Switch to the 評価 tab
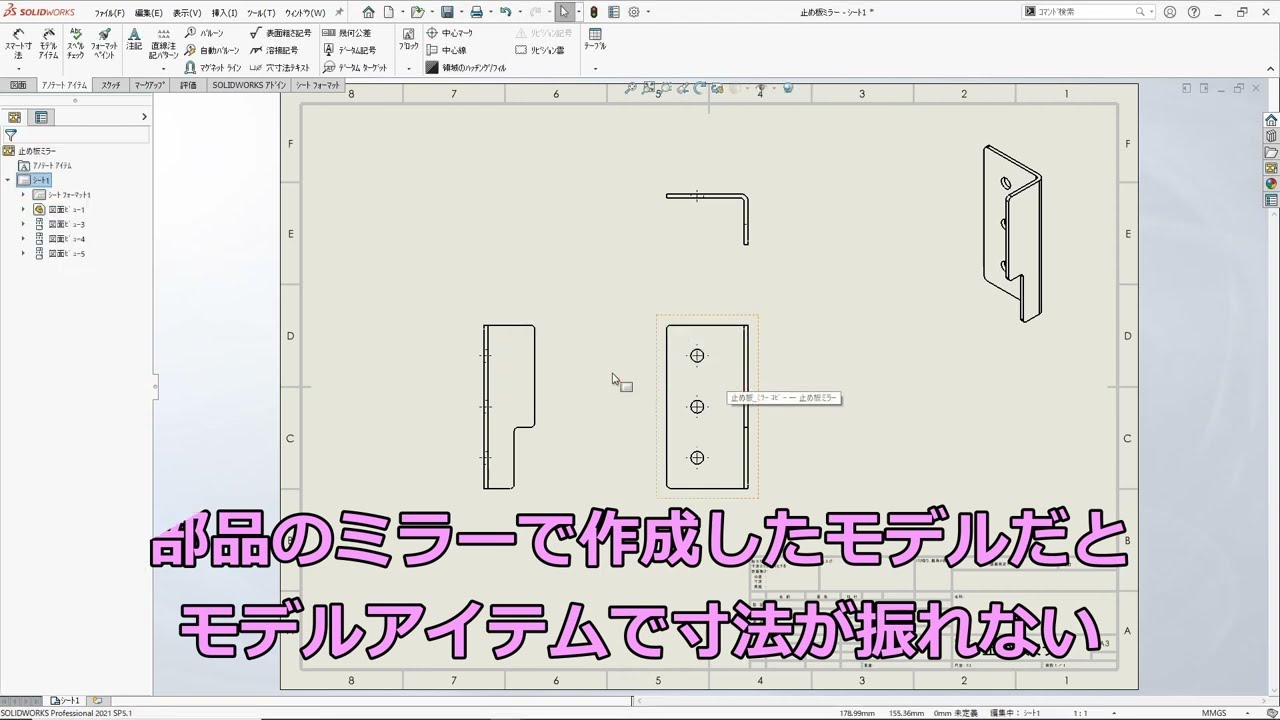Image resolution: width=1280 pixels, height=720 pixels. pos(188,86)
